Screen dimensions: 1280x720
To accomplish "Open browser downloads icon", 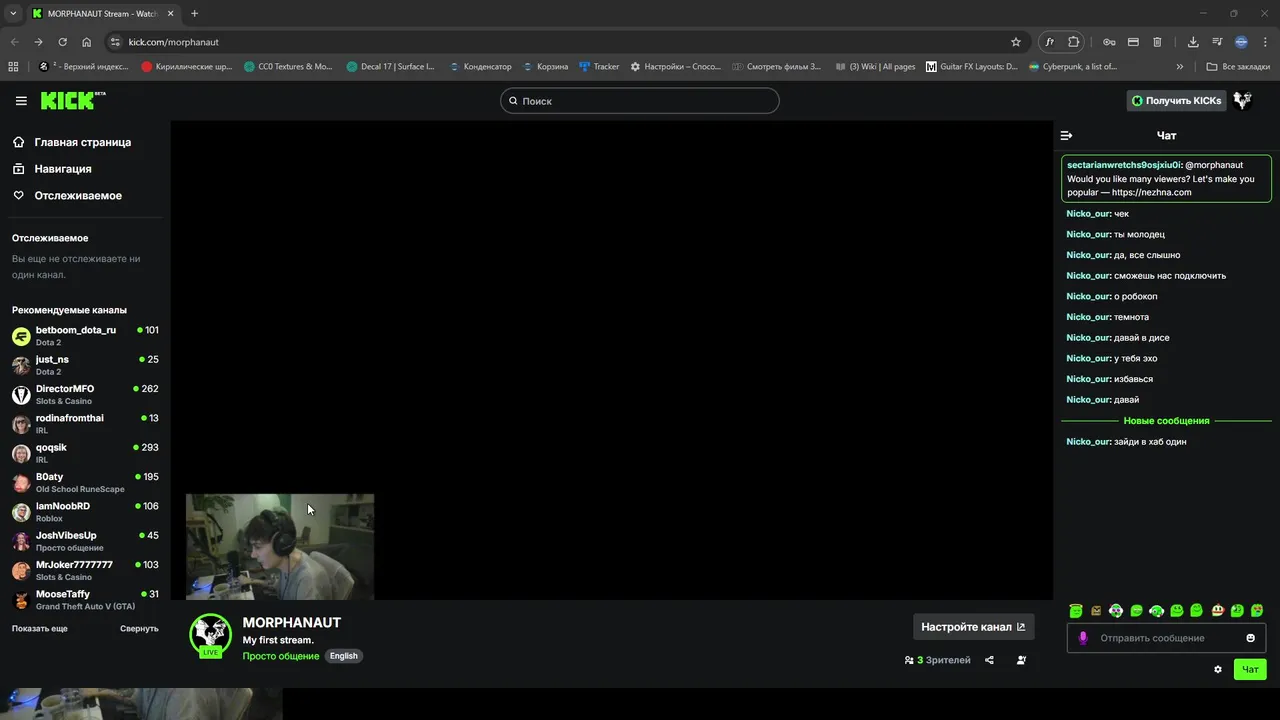I will [1193, 42].
